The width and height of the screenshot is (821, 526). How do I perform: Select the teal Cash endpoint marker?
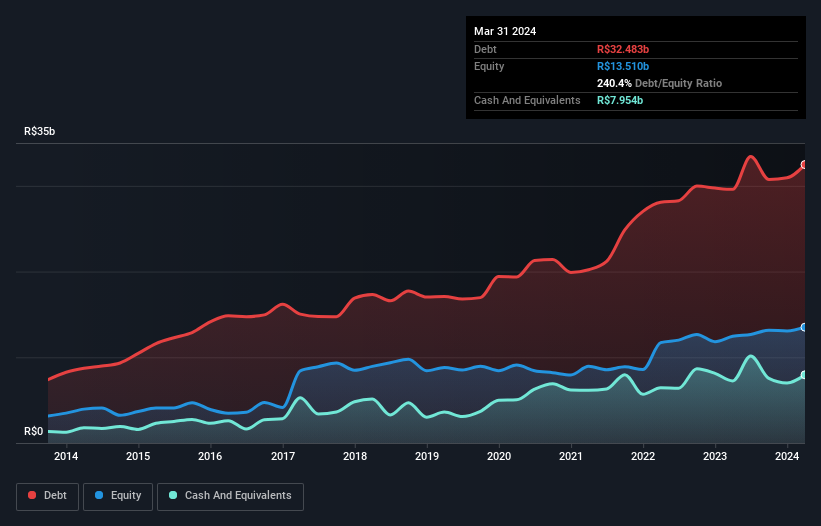[804, 375]
